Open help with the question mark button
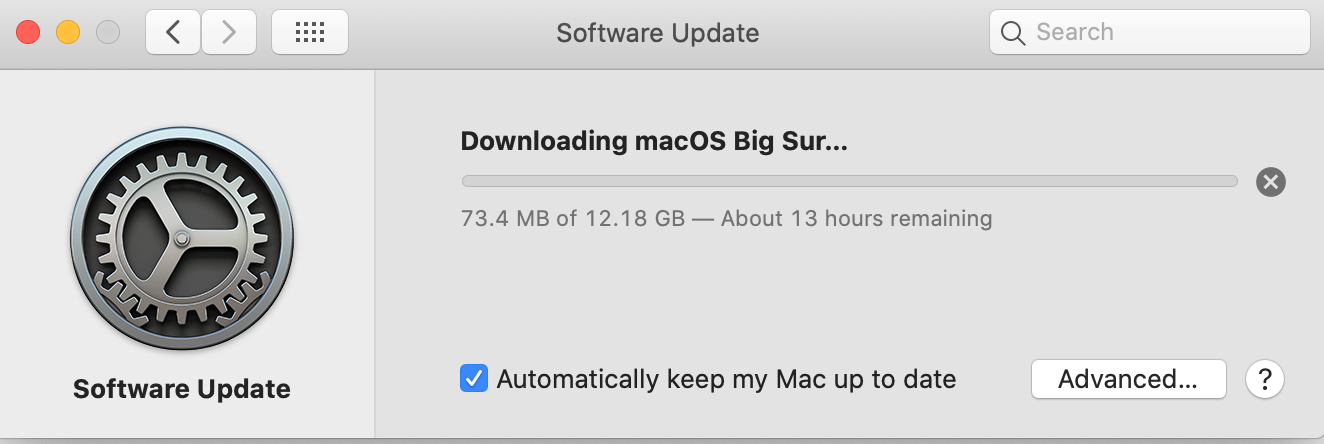The height and width of the screenshot is (444, 1324). 1265,379
